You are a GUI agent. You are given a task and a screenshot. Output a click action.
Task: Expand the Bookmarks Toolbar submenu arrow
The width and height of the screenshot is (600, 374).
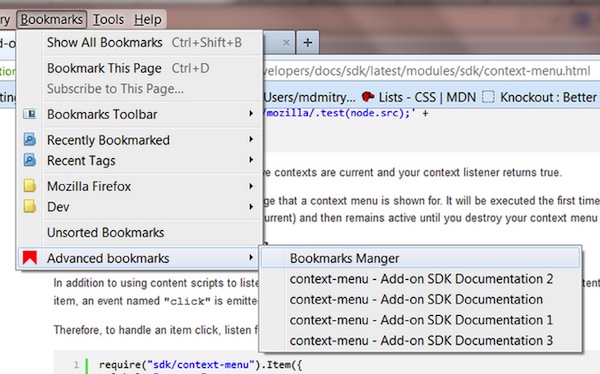[251, 113]
